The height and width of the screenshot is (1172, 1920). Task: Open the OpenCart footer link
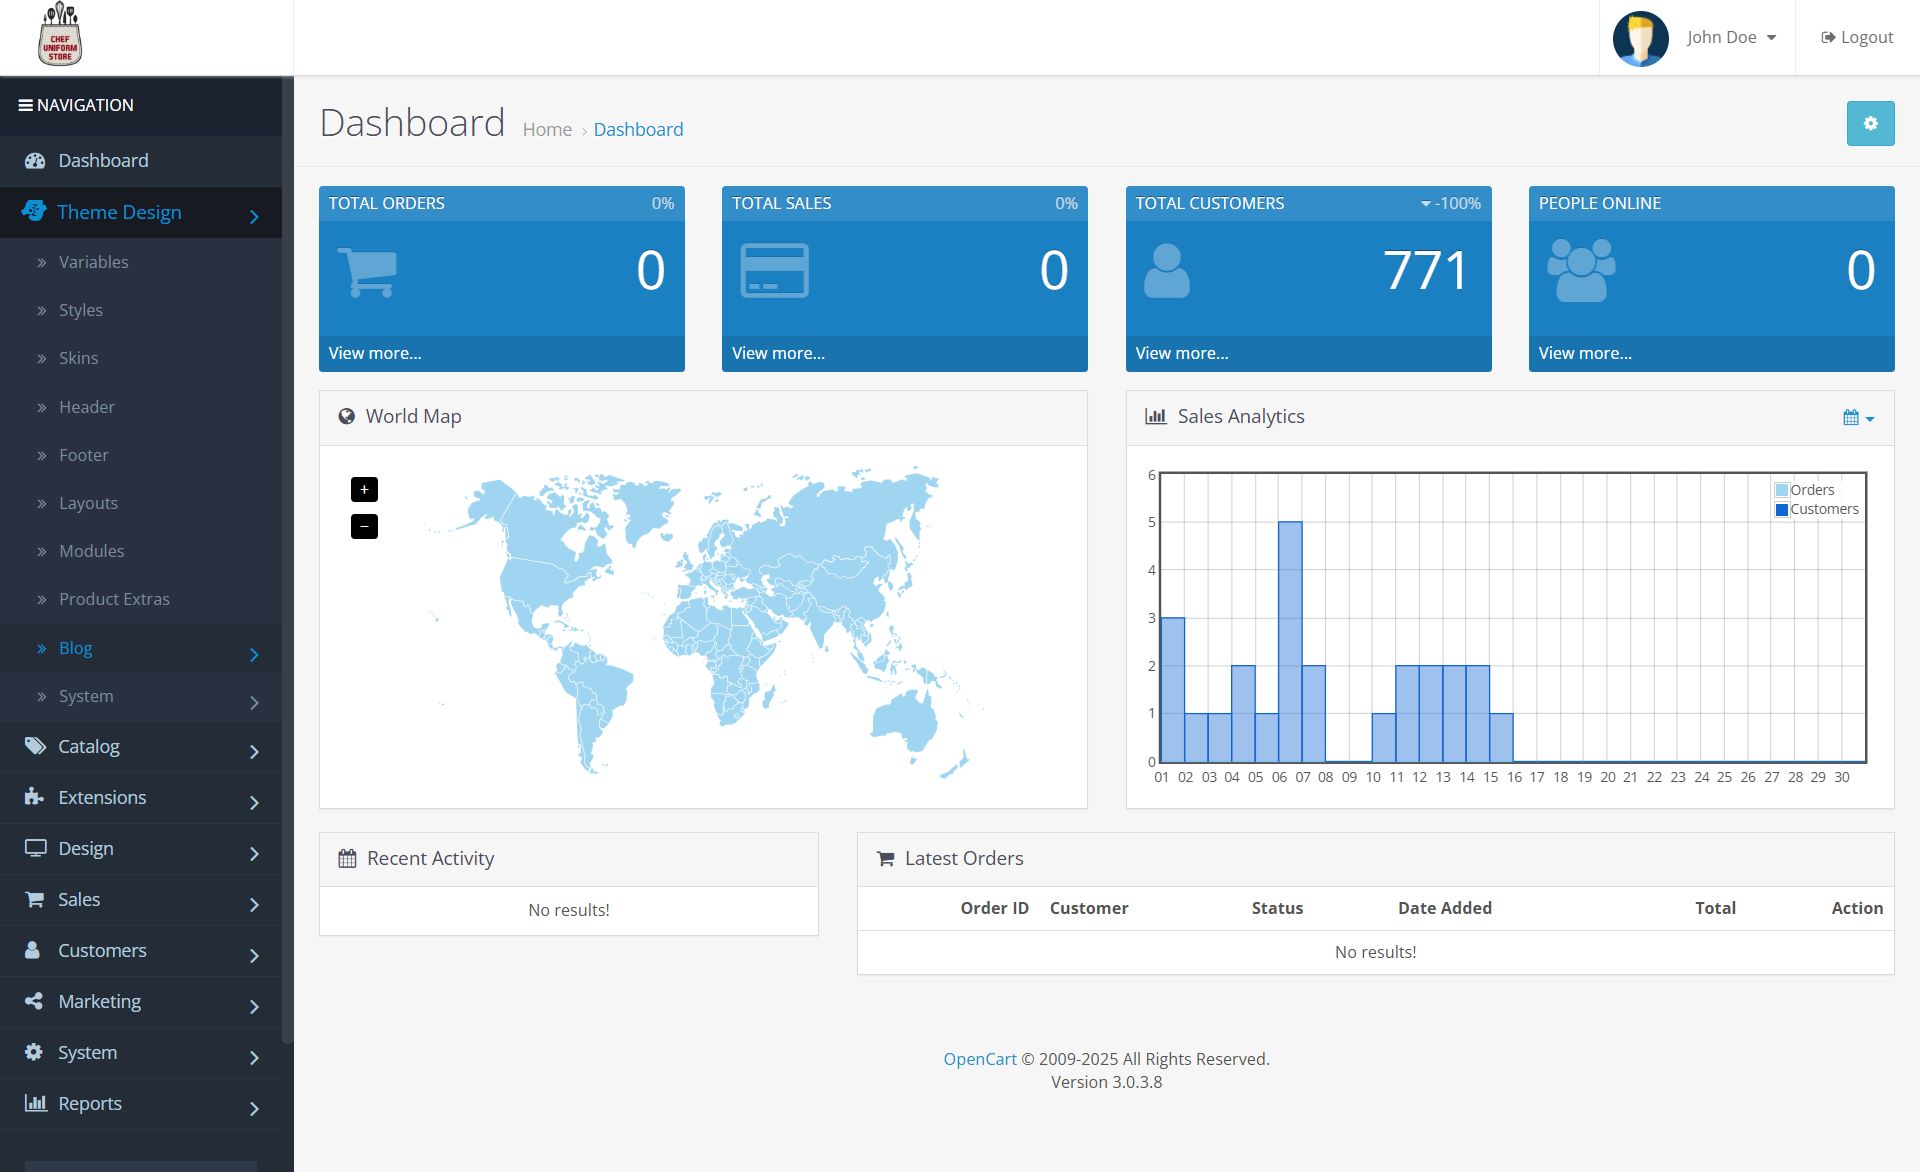coord(979,1059)
